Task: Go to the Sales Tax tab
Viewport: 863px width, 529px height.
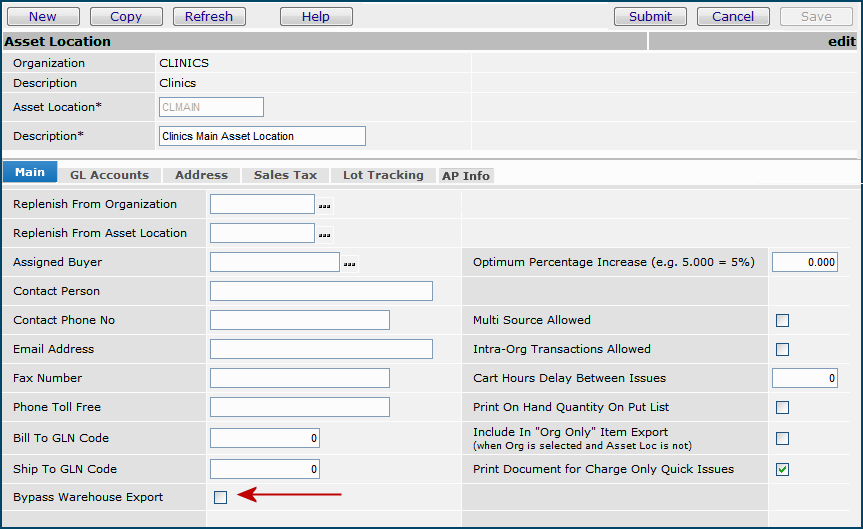Action: 285,175
